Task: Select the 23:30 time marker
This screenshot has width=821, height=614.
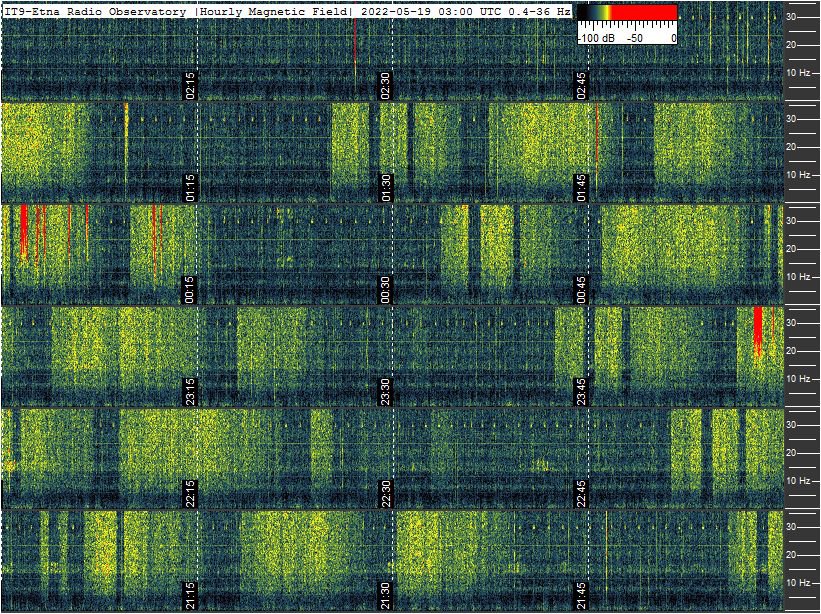Action: tap(386, 391)
